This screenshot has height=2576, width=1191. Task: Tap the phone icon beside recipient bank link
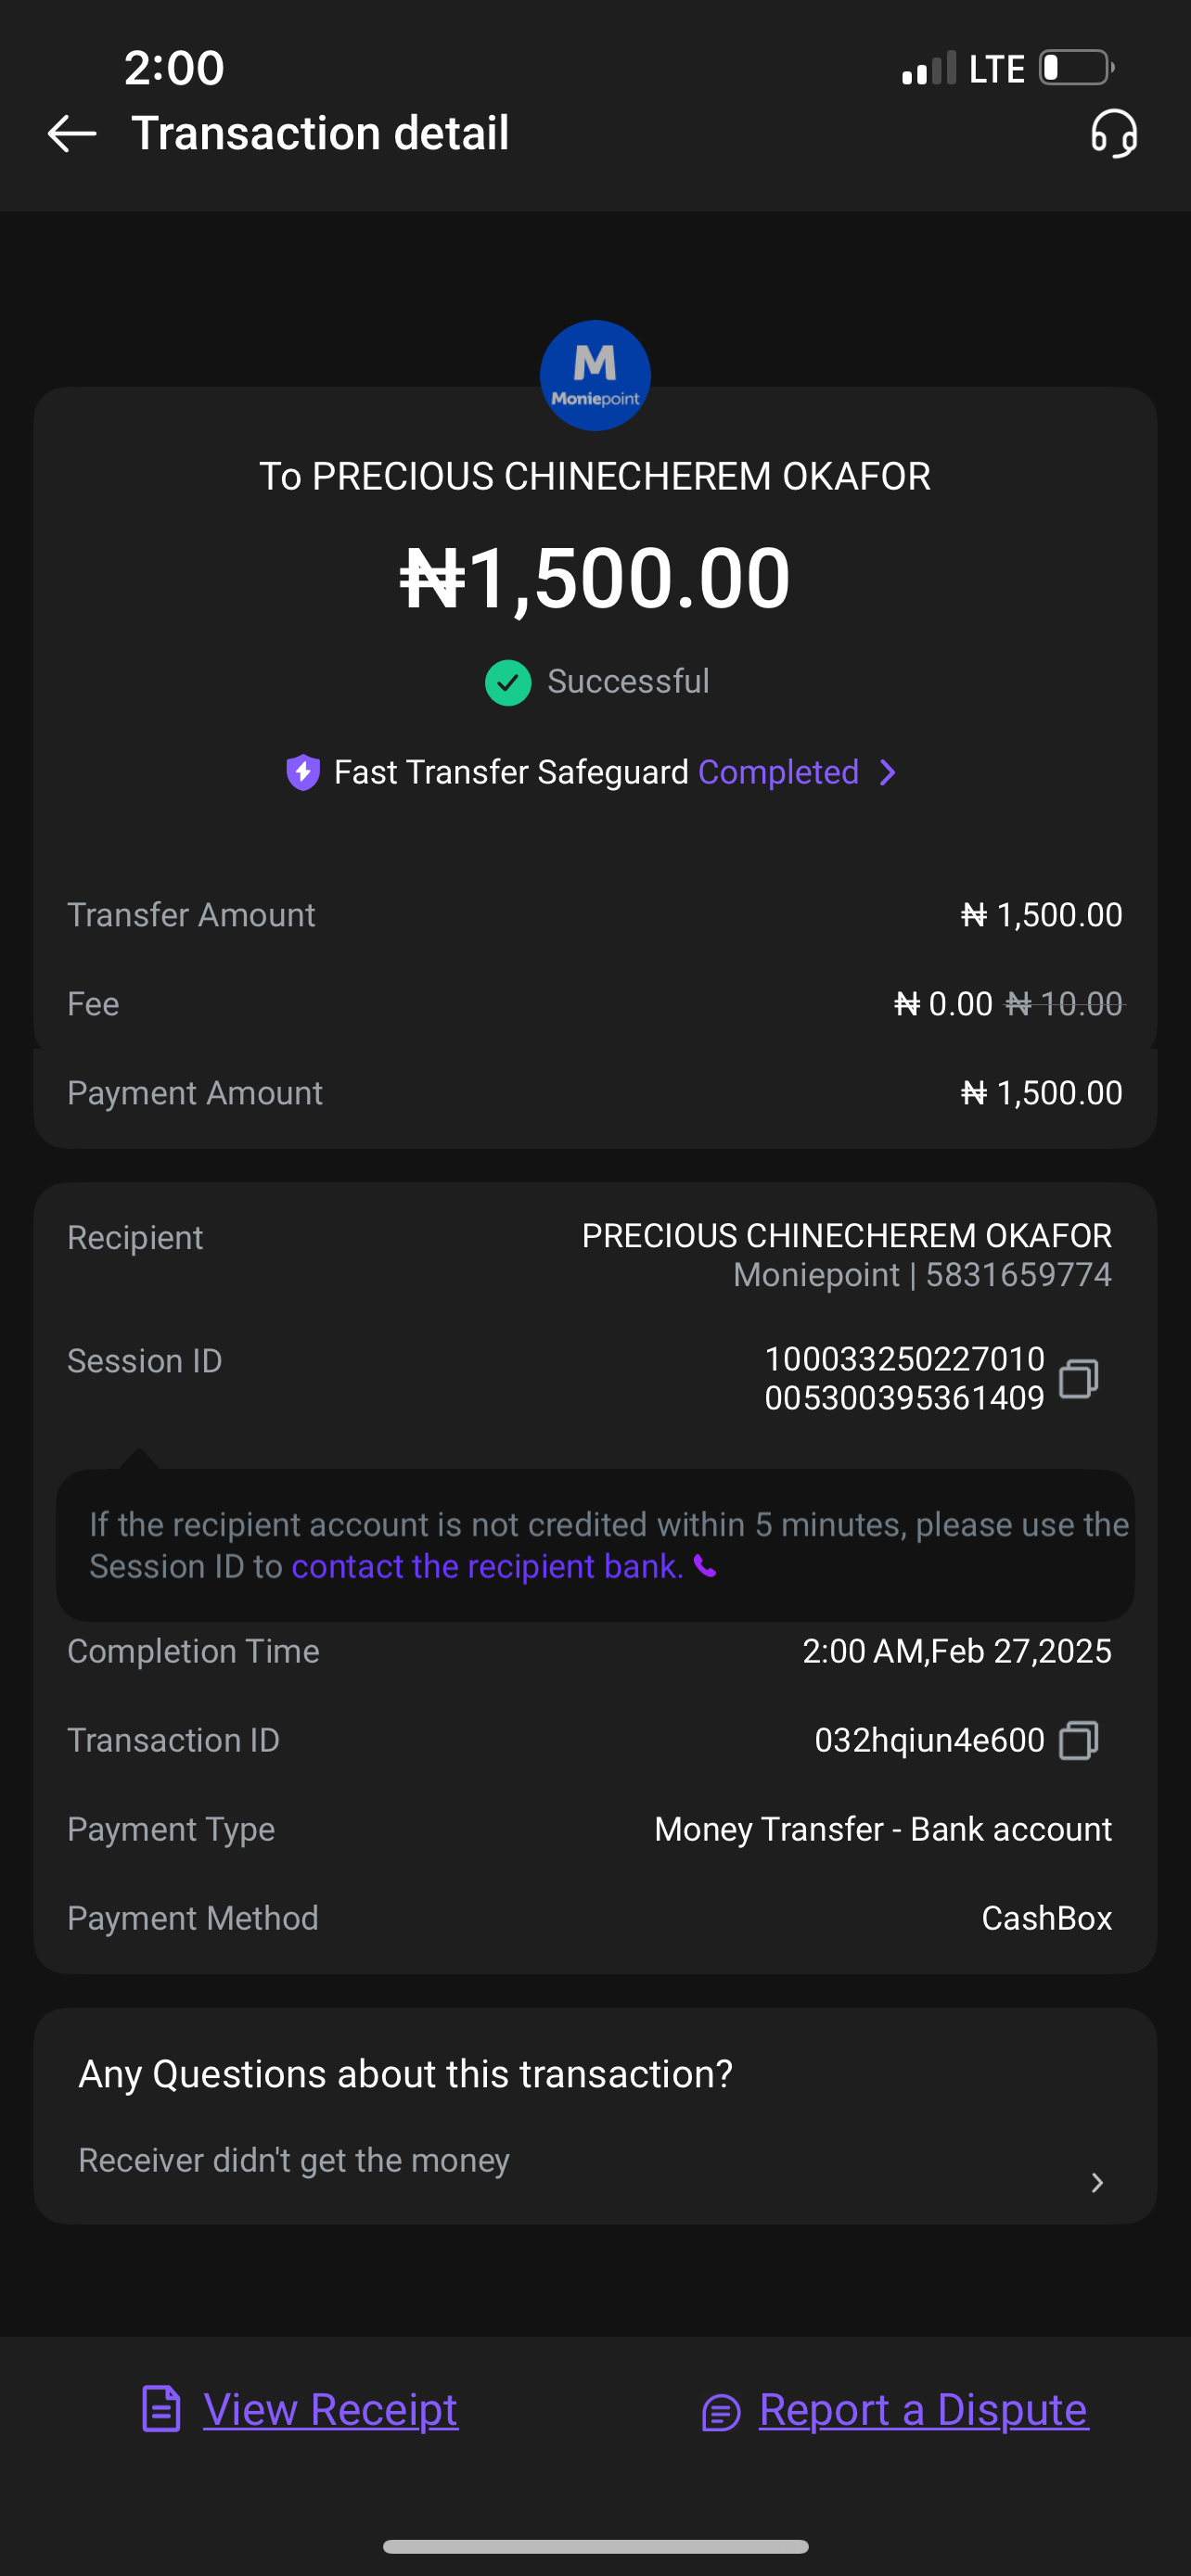(705, 1566)
